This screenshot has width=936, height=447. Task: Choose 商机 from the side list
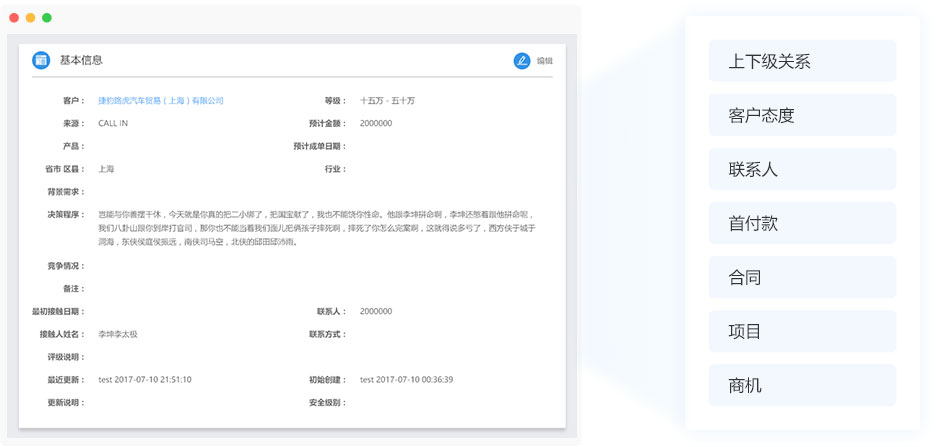pos(801,385)
